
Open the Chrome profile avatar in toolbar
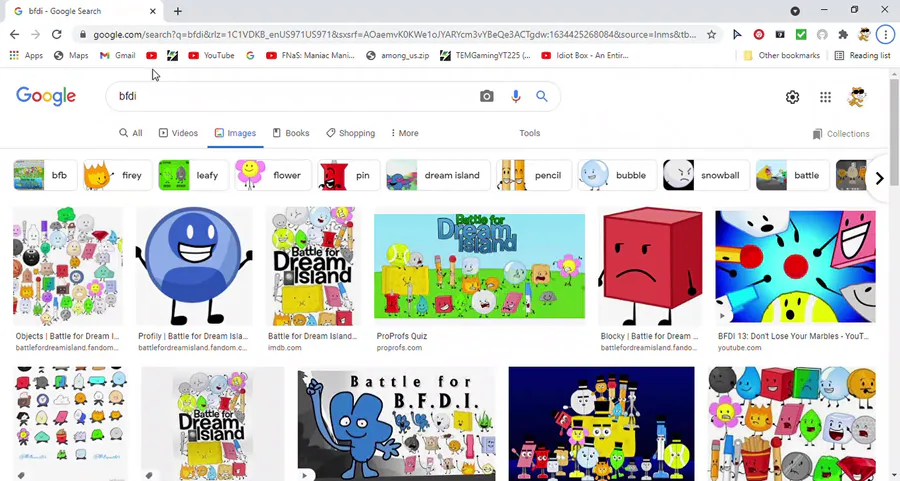(x=864, y=34)
